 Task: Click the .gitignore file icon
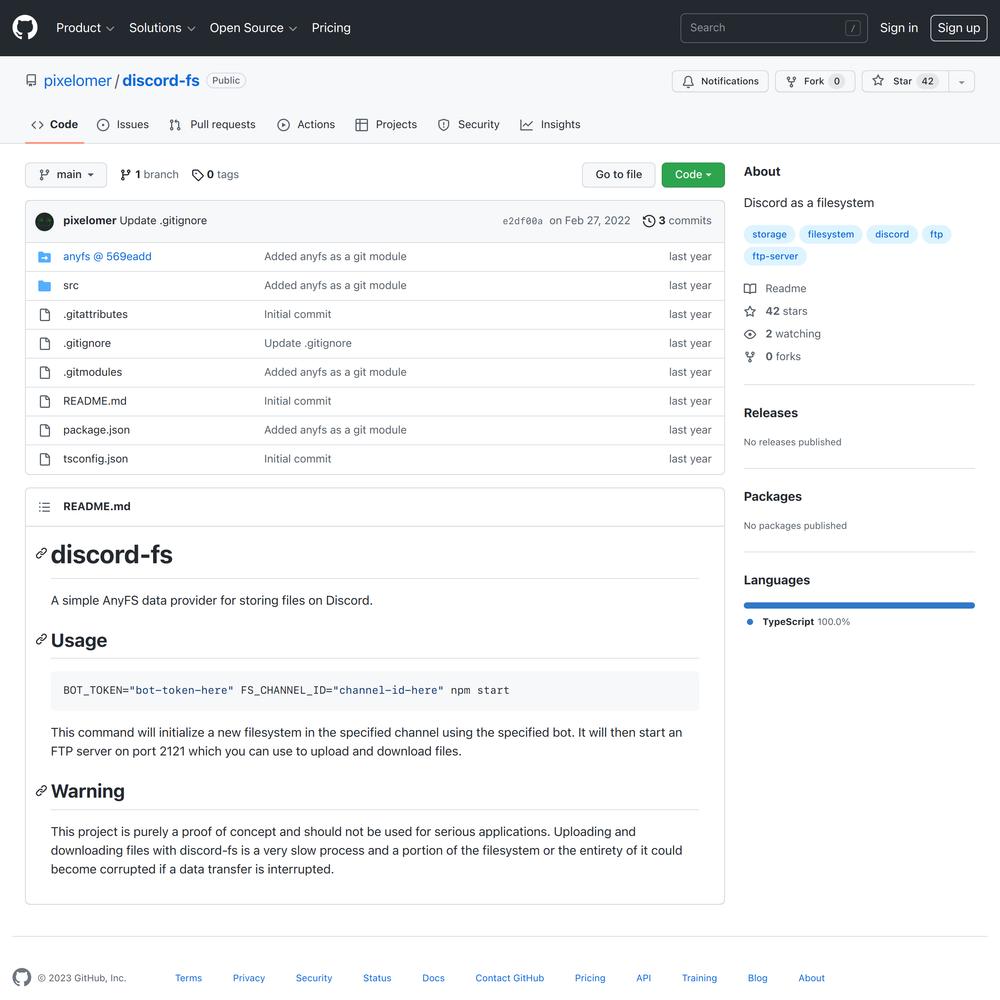point(45,344)
